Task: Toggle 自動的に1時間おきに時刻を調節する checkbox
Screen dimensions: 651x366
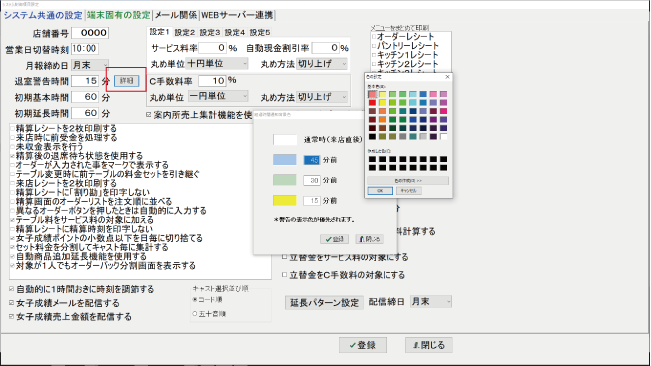Action: click(x=12, y=289)
